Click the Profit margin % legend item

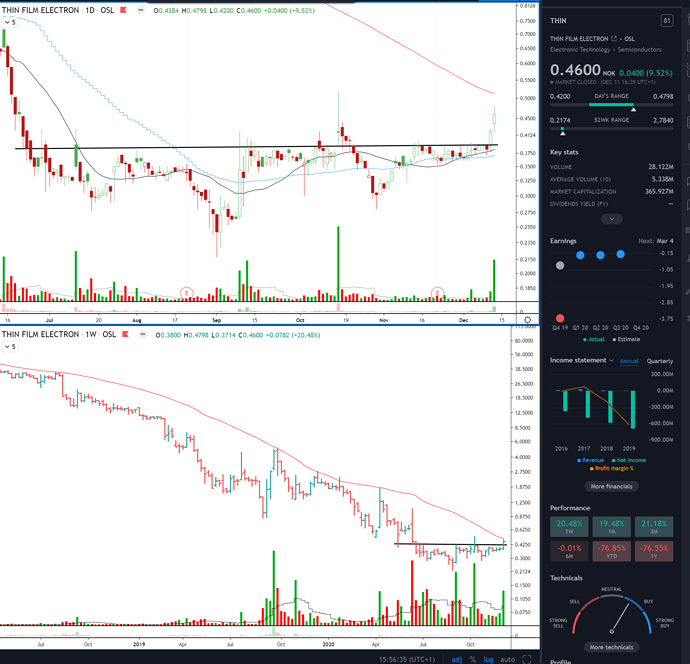pyautogui.click(x=612, y=469)
